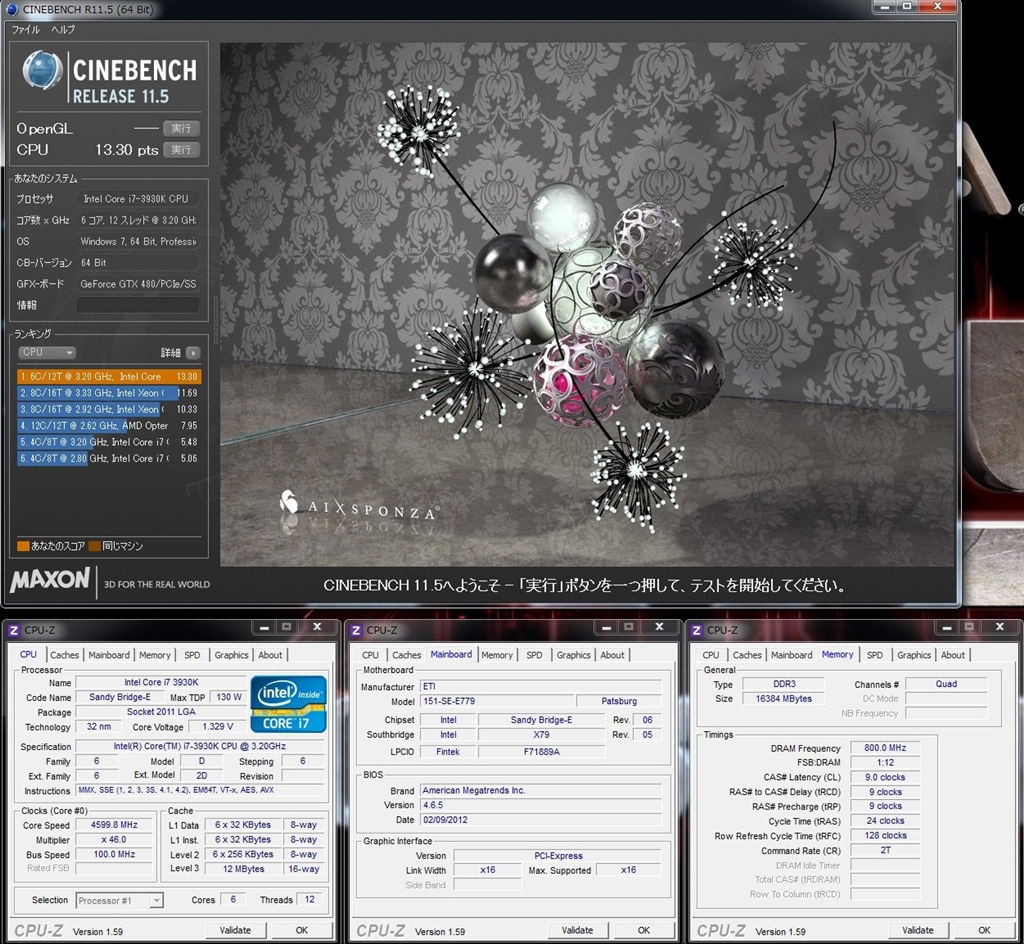Close the right CPU-Z window
This screenshot has height=944, width=1024.
pyautogui.click(x=999, y=627)
